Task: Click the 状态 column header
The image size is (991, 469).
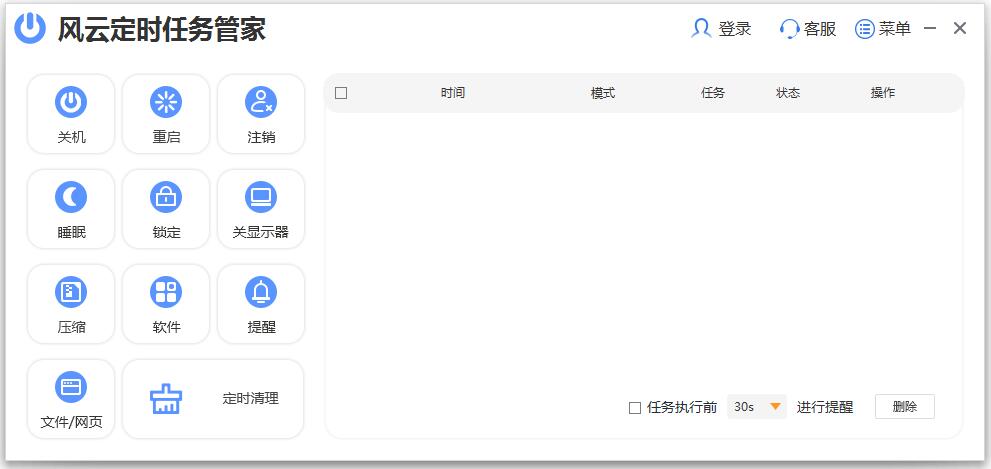Action: pos(788,93)
